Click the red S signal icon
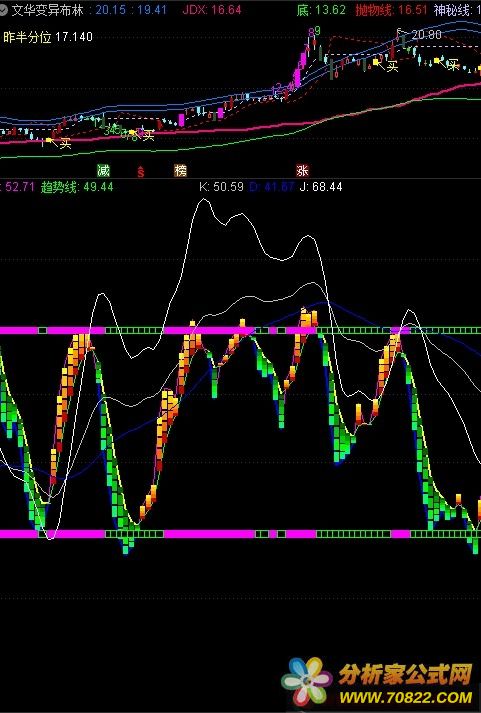481x713 pixels. [141, 171]
